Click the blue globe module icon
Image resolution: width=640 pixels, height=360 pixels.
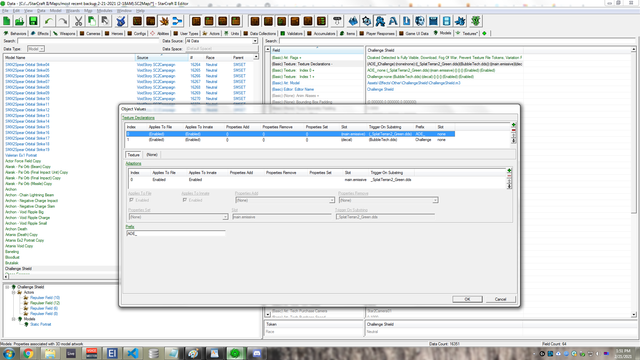[x=420, y=21]
